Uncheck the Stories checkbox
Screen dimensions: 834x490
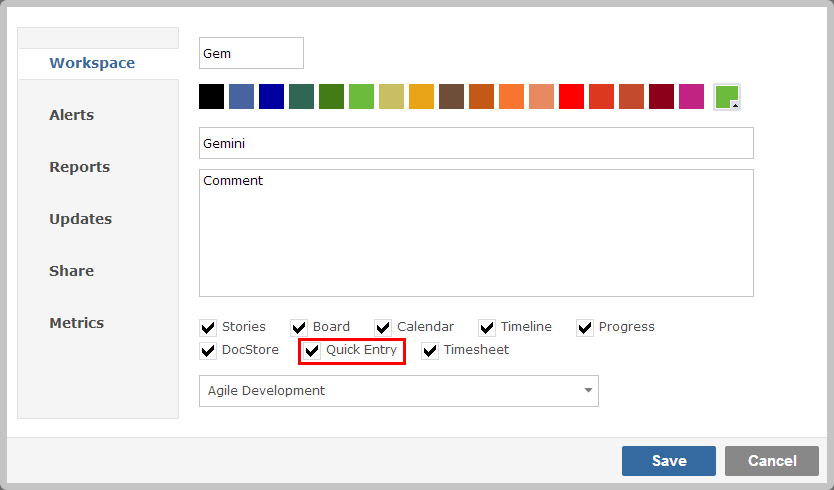(x=208, y=328)
